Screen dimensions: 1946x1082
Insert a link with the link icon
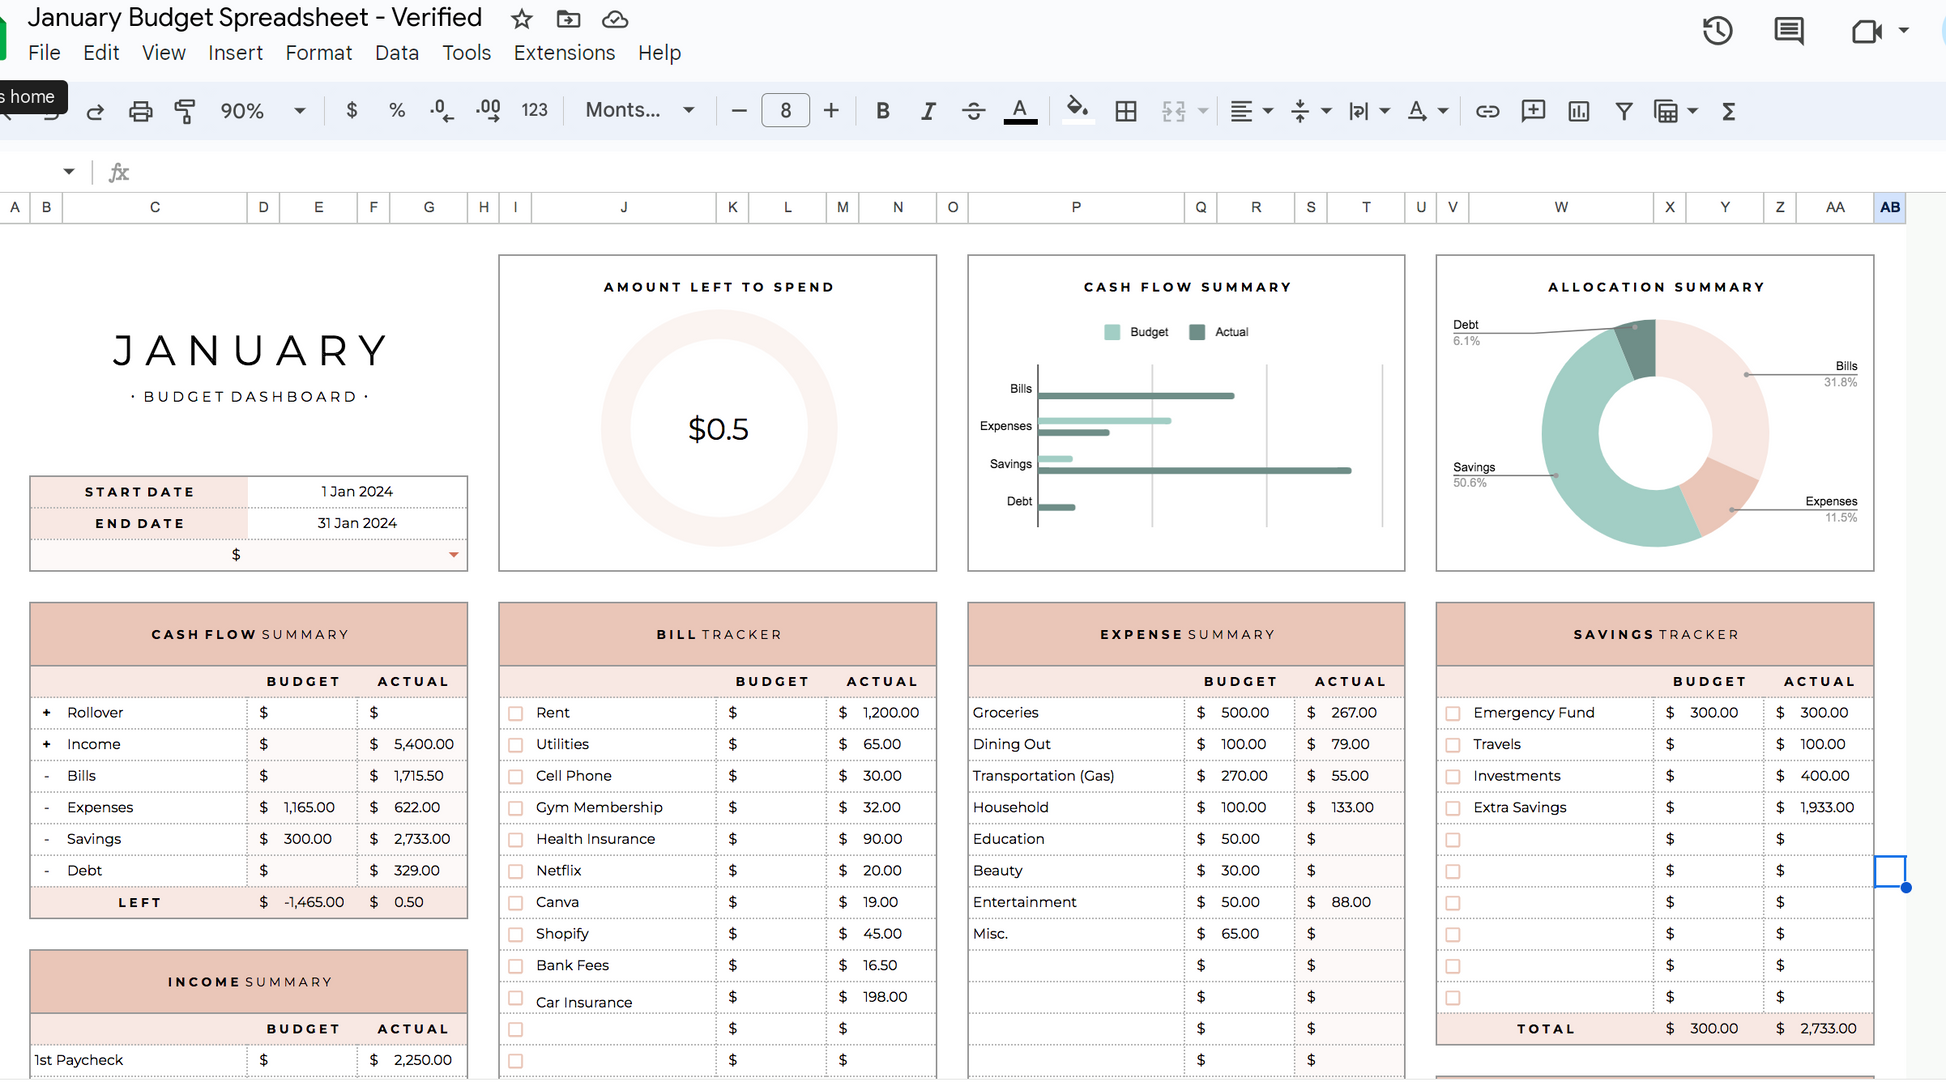(x=1487, y=111)
